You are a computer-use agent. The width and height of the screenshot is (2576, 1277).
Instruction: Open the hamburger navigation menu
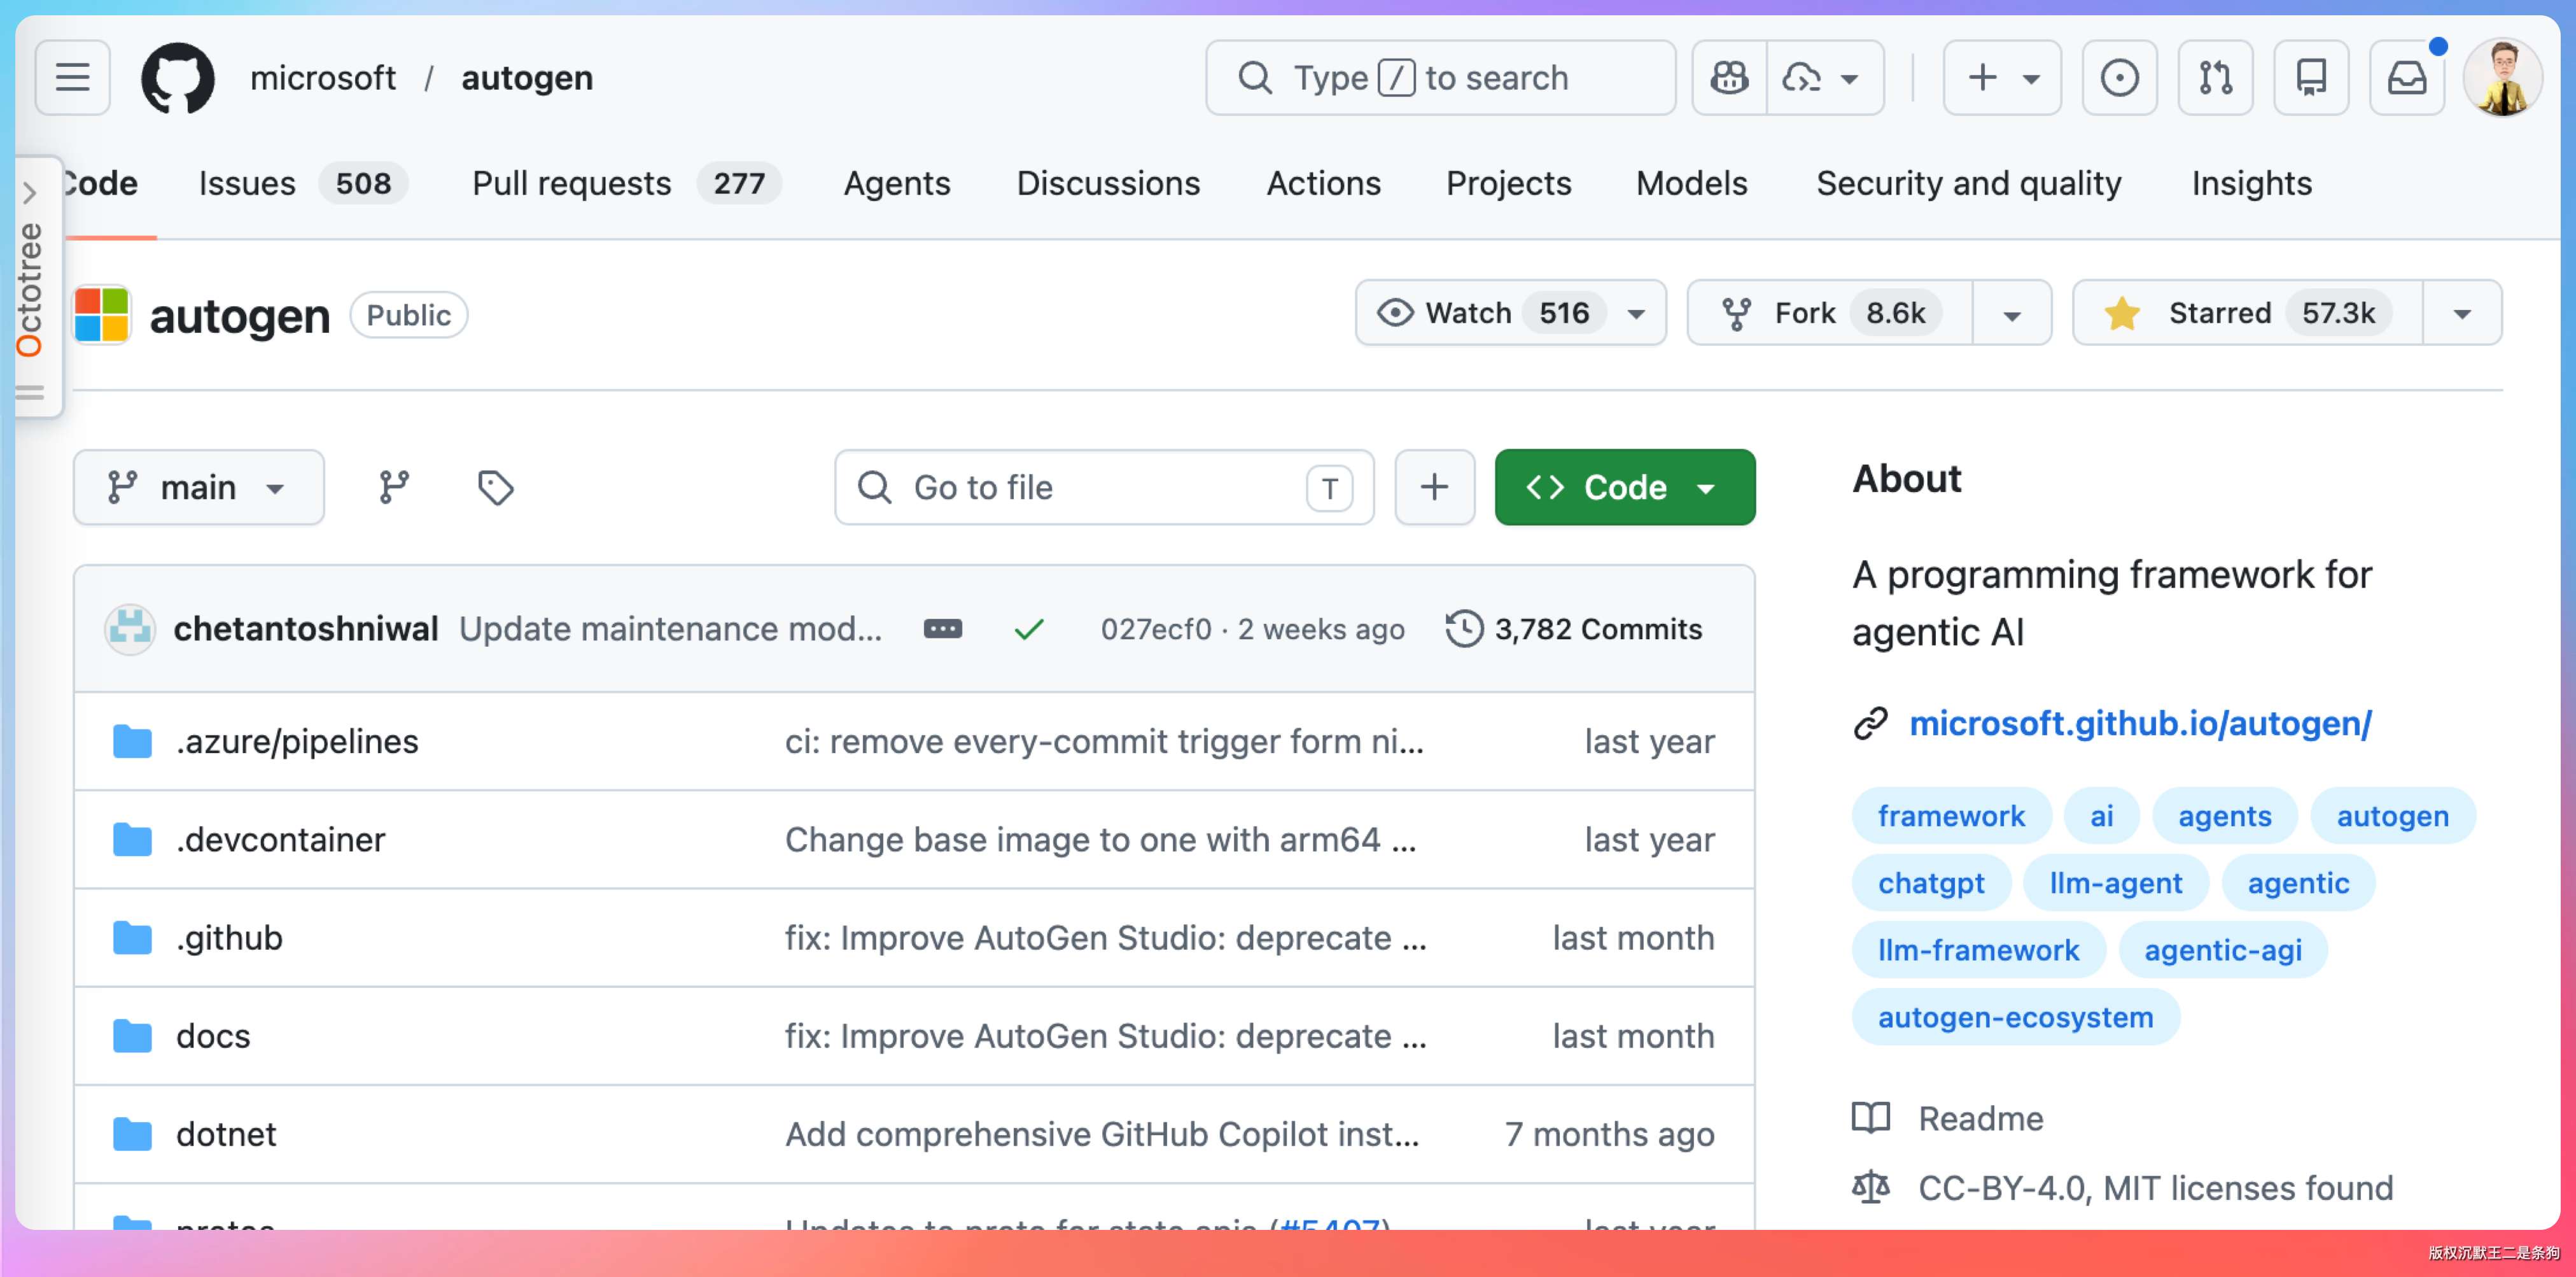(x=72, y=77)
